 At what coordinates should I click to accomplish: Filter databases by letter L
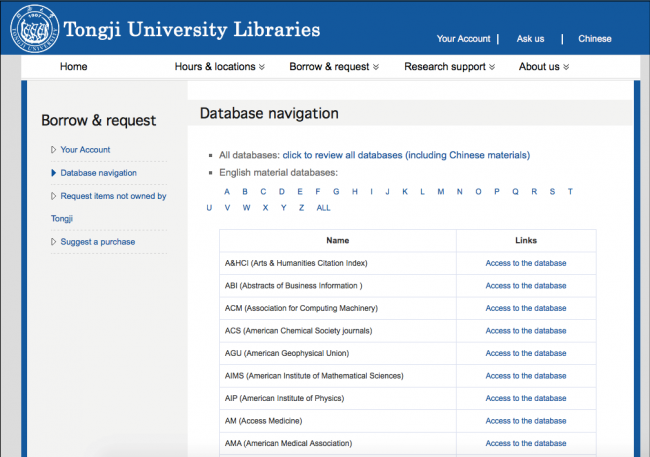(422, 192)
